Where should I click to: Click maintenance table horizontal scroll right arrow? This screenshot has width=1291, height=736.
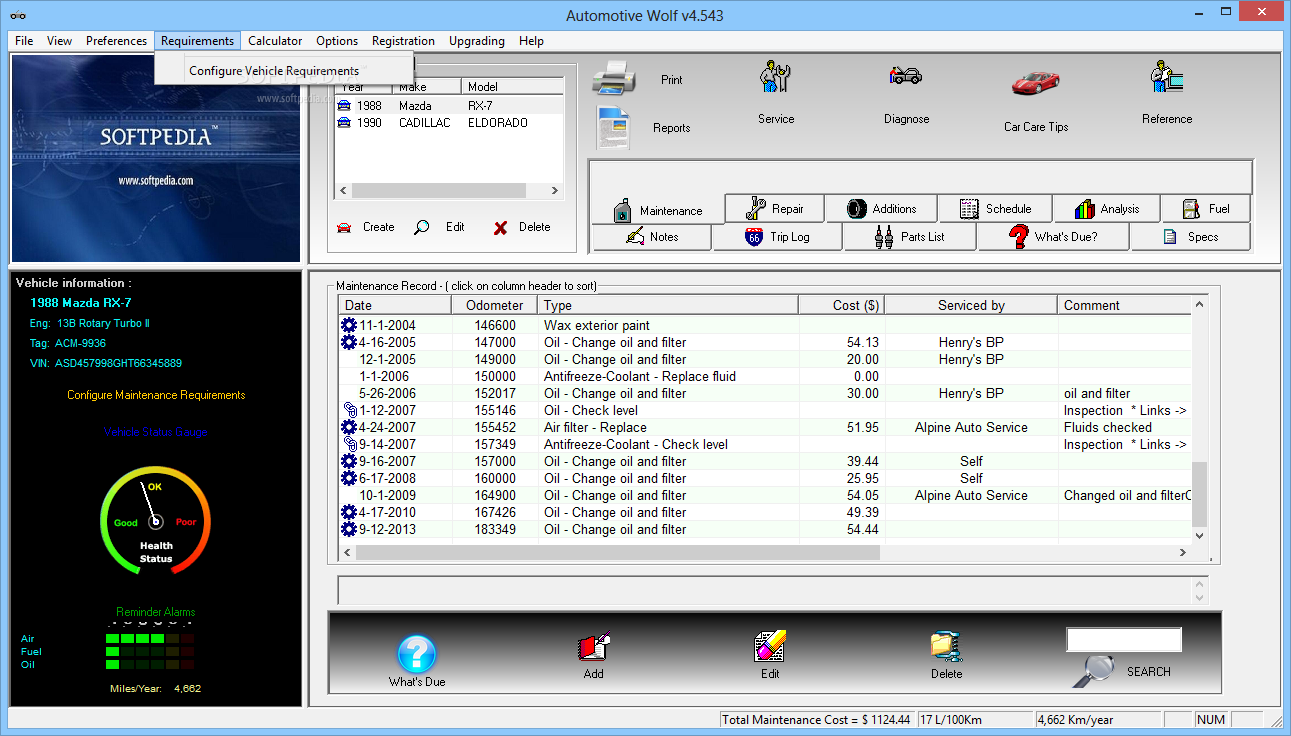[x=1183, y=552]
